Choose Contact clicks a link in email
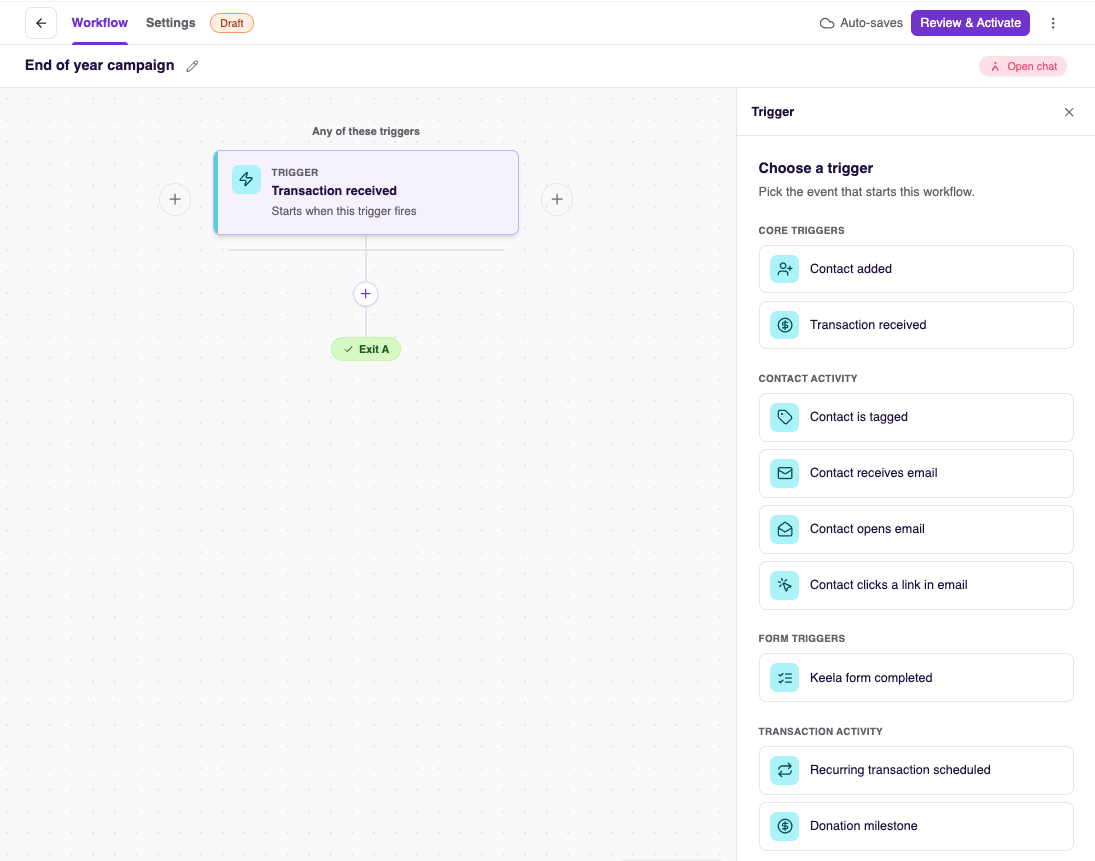 coord(916,585)
